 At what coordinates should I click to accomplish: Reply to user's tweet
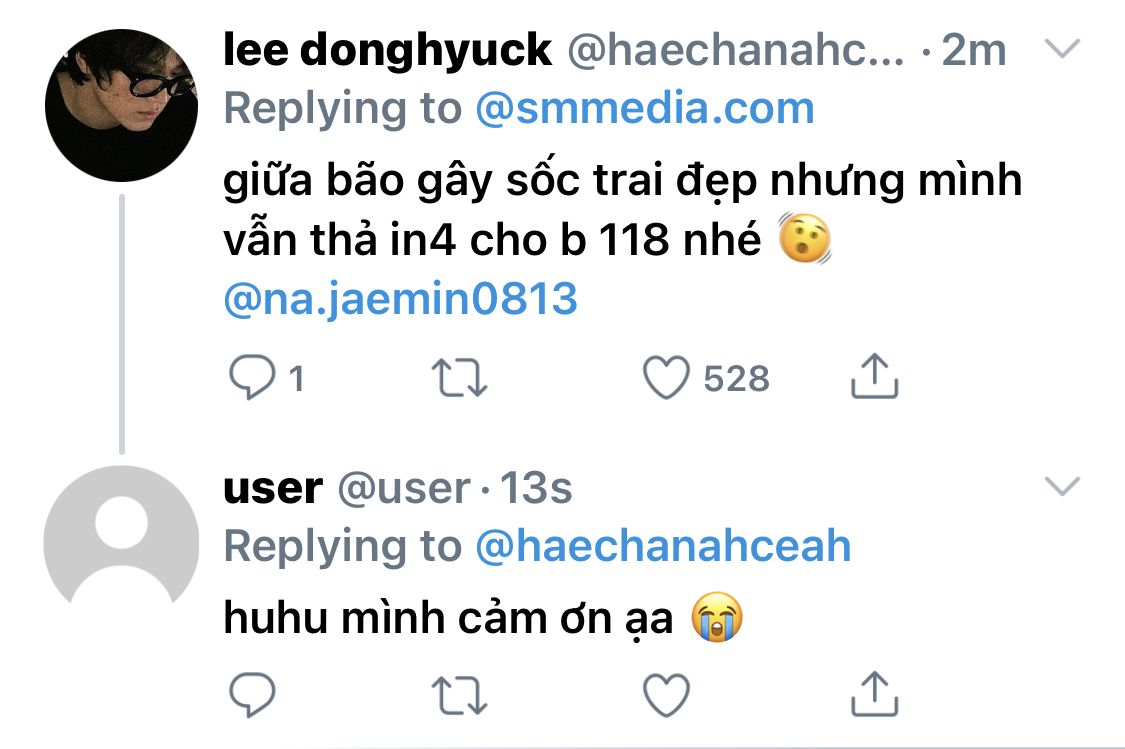[x=252, y=694]
